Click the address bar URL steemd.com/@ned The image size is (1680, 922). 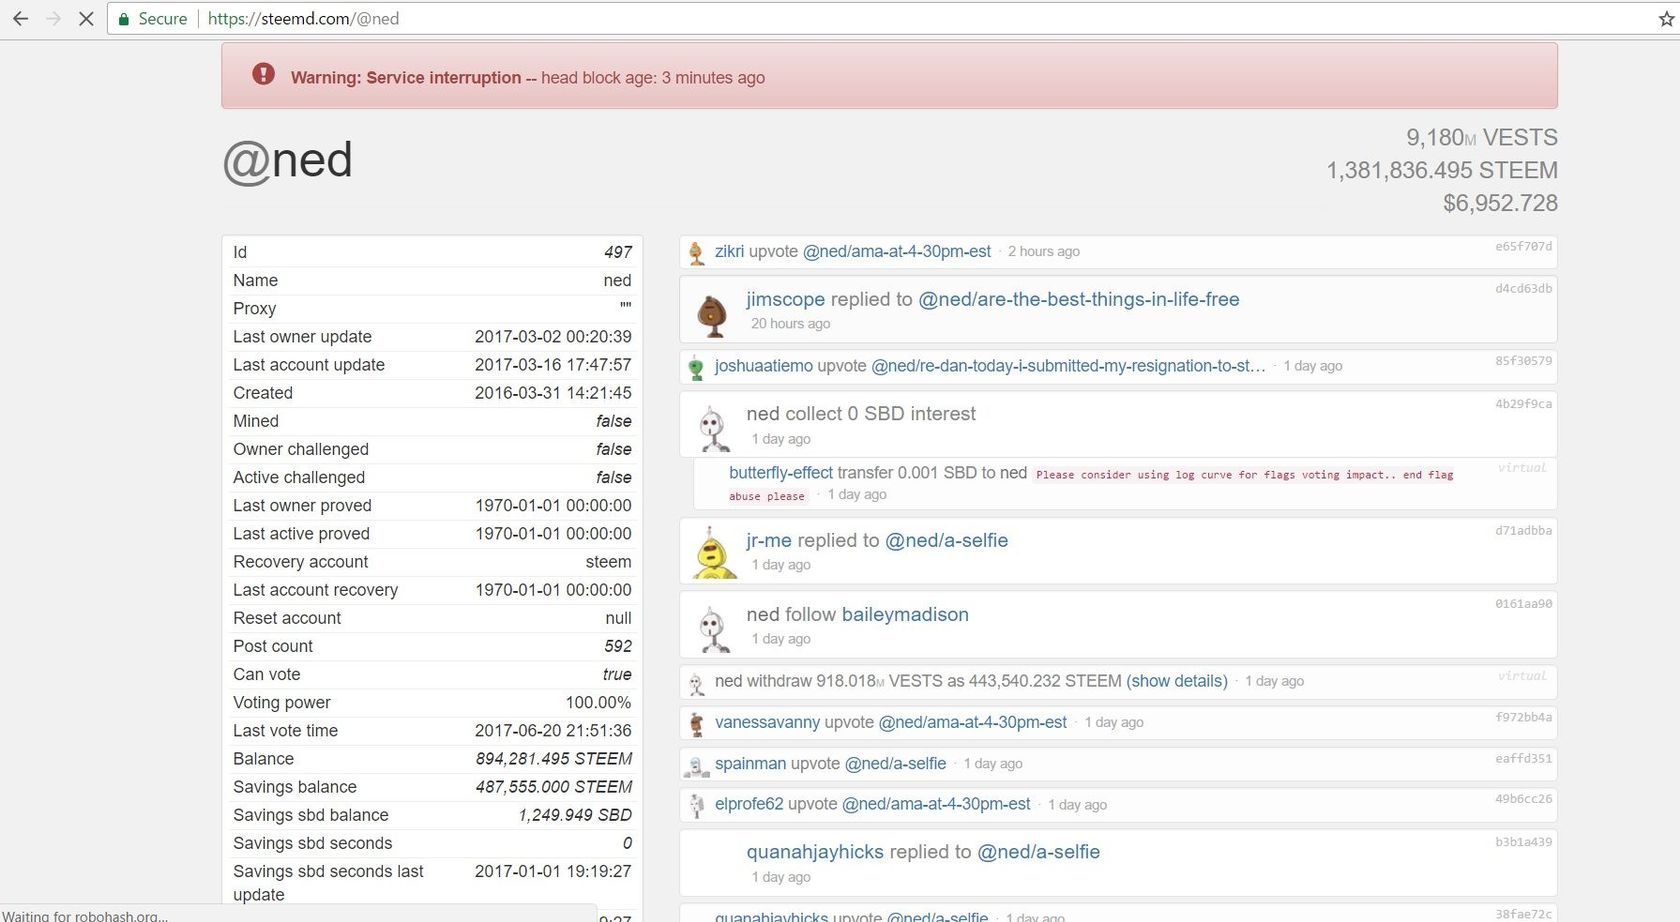pyautogui.click(x=303, y=19)
